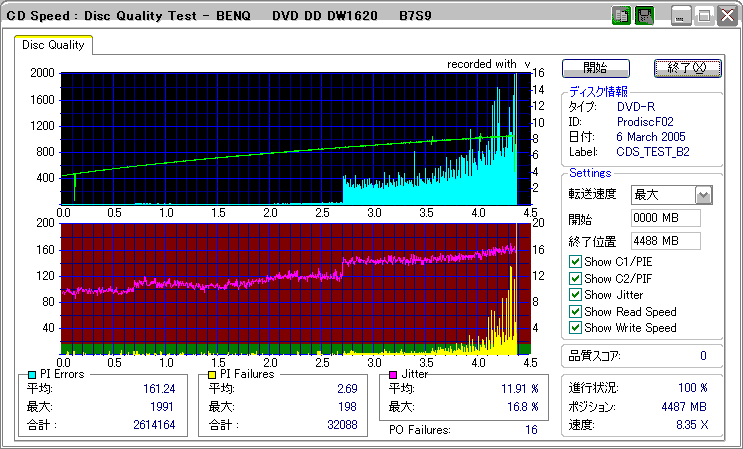Click the PI Failures maximum 198
This screenshot has height=449, width=743.
coord(348,407)
